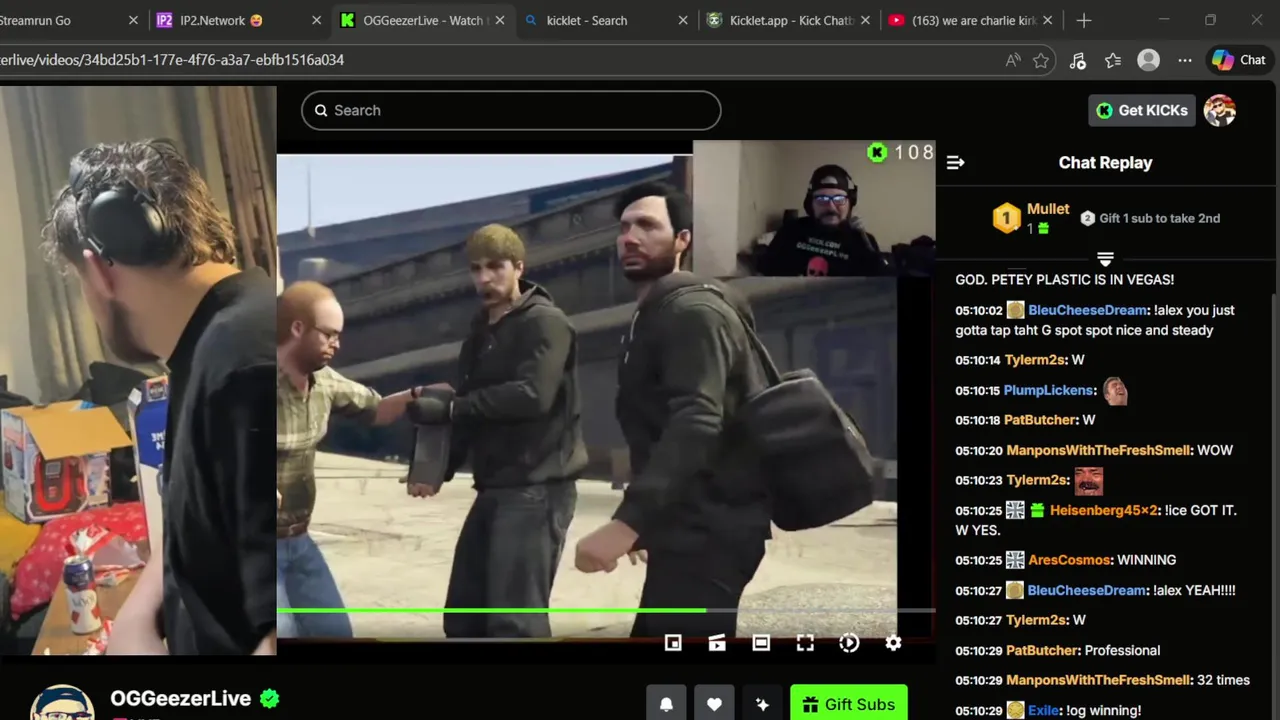
Task: Open the favorites list icon
Action: 1113,60
